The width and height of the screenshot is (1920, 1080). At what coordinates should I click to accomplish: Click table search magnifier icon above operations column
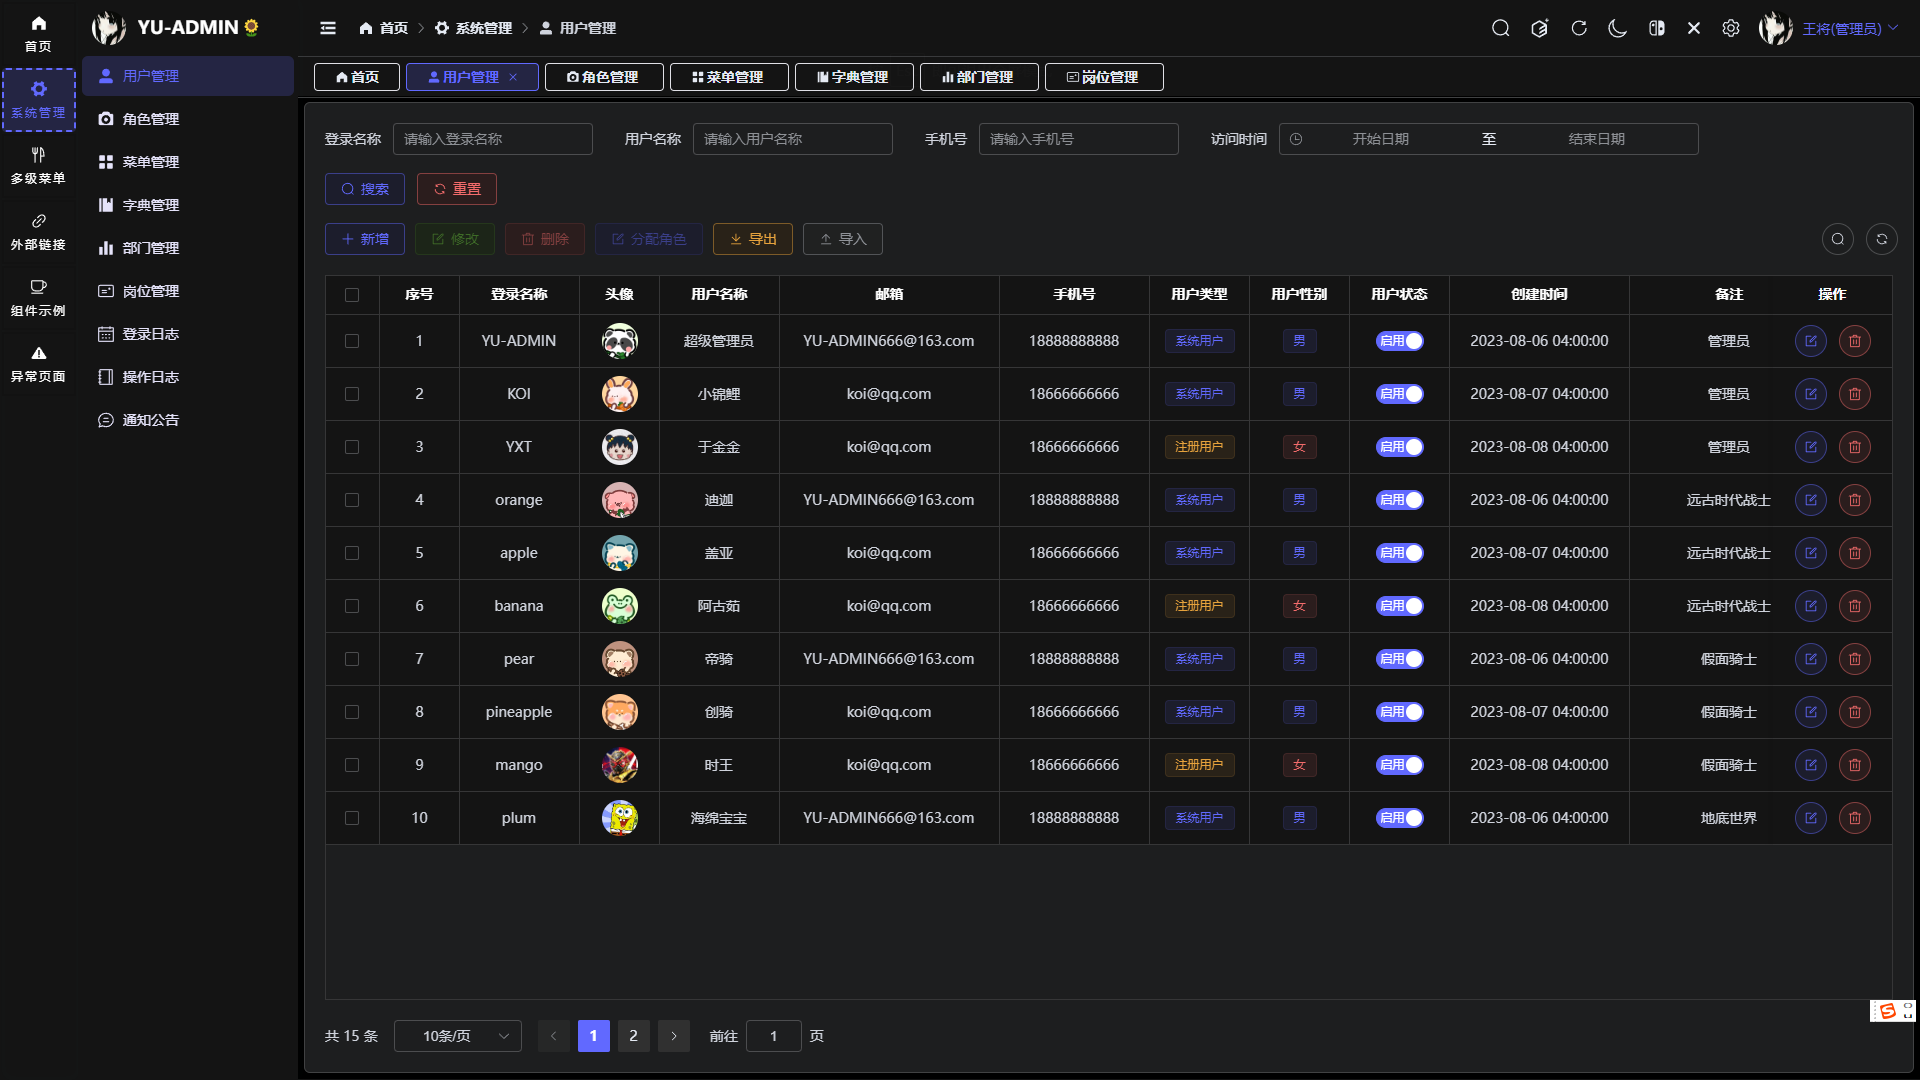coord(1838,239)
